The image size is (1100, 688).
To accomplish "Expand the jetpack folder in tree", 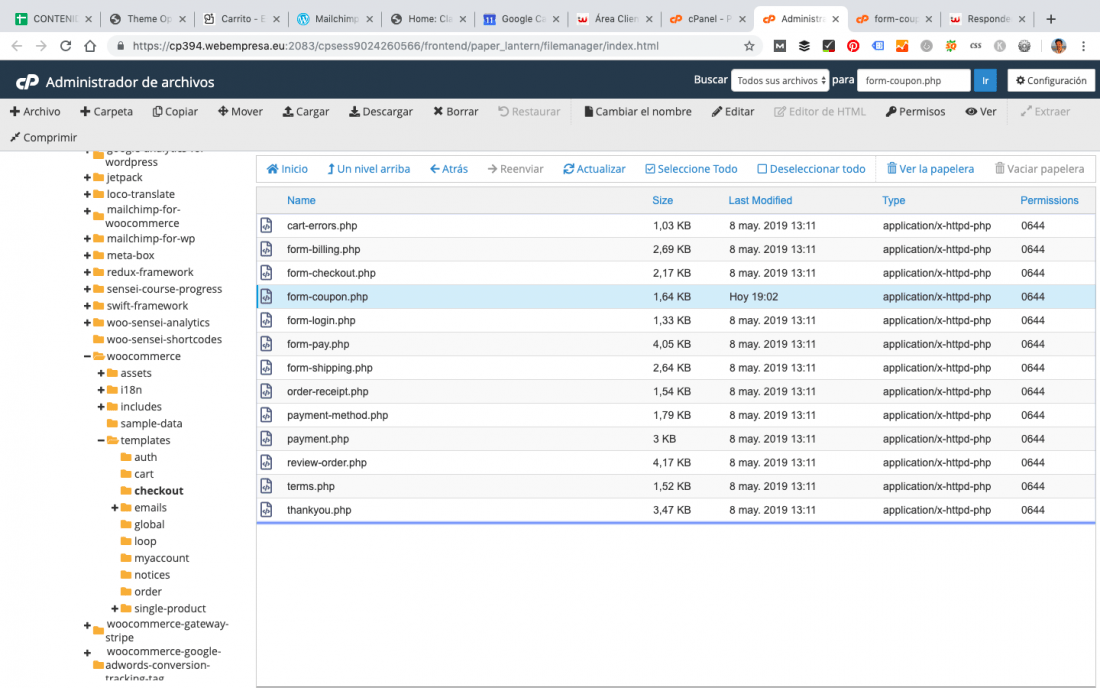I will 87,177.
